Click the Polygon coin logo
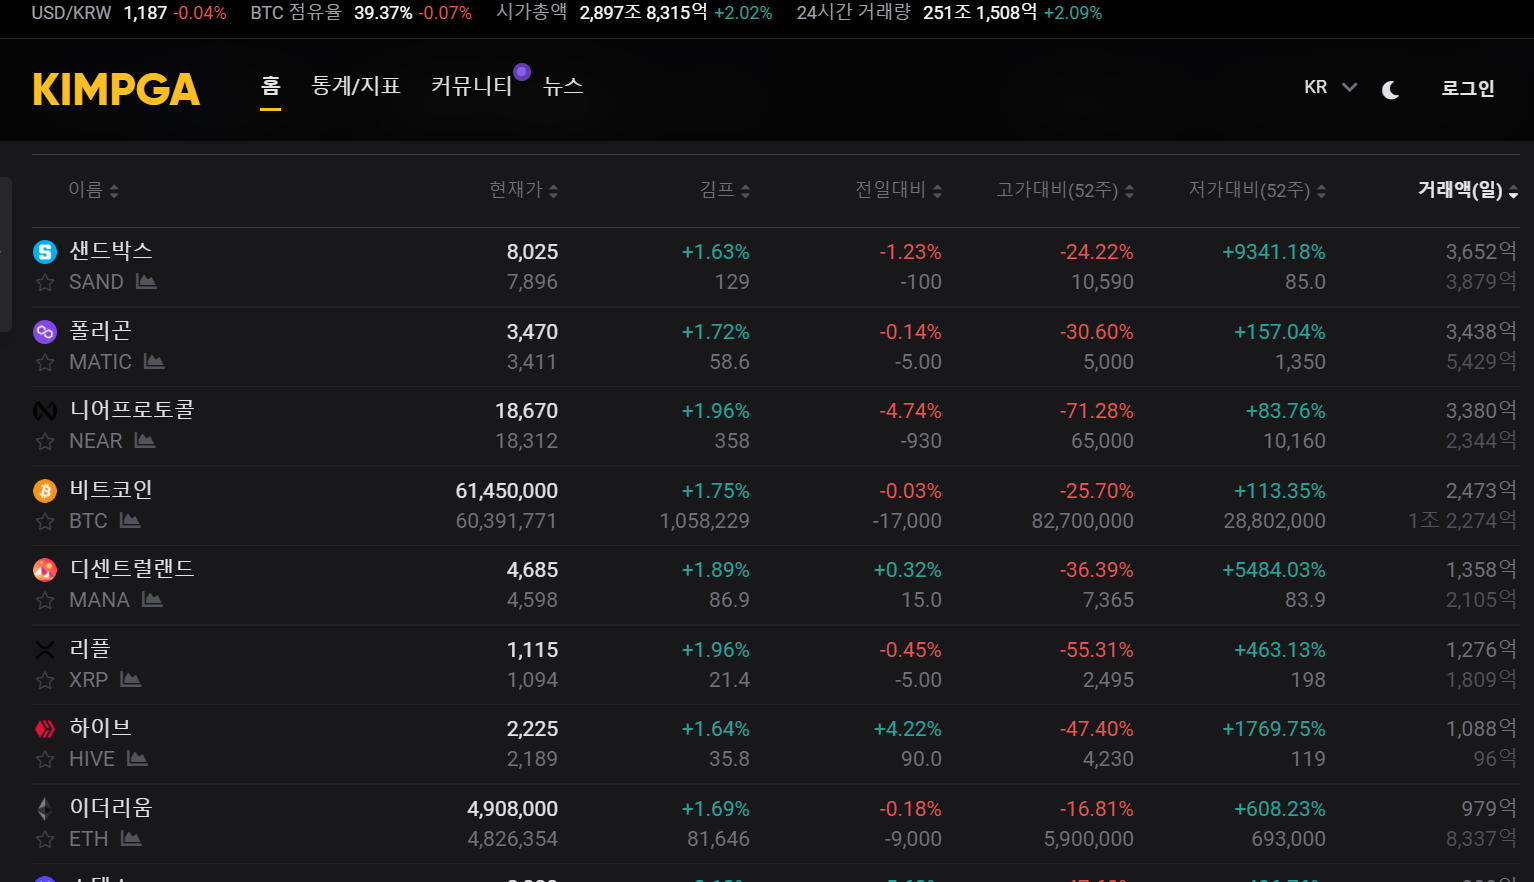Screen dimensions: 1534x882 45,332
